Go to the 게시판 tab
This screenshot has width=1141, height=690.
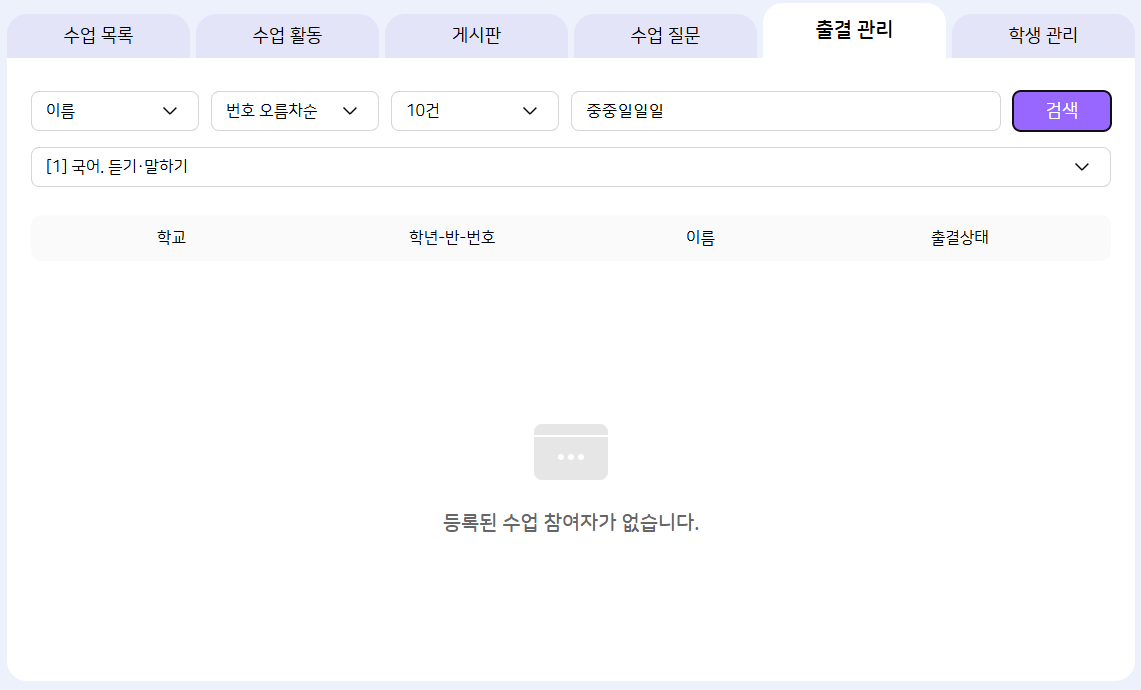(476, 36)
